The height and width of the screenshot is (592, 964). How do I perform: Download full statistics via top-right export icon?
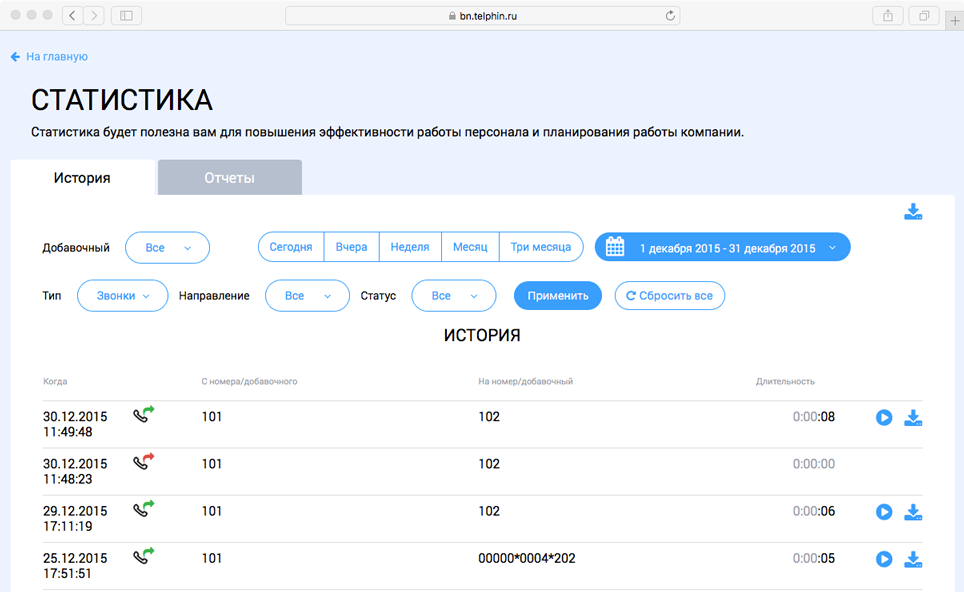912,212
